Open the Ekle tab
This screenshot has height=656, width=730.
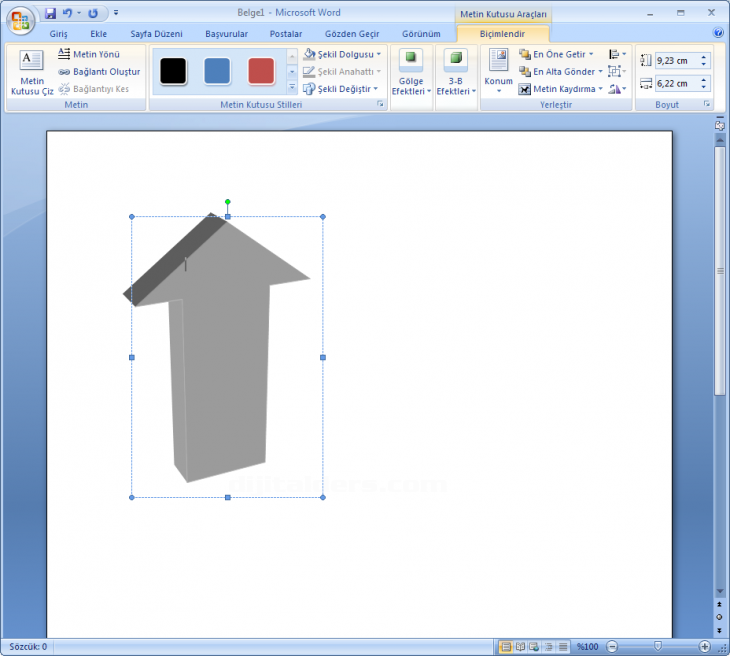click(99, 34)
